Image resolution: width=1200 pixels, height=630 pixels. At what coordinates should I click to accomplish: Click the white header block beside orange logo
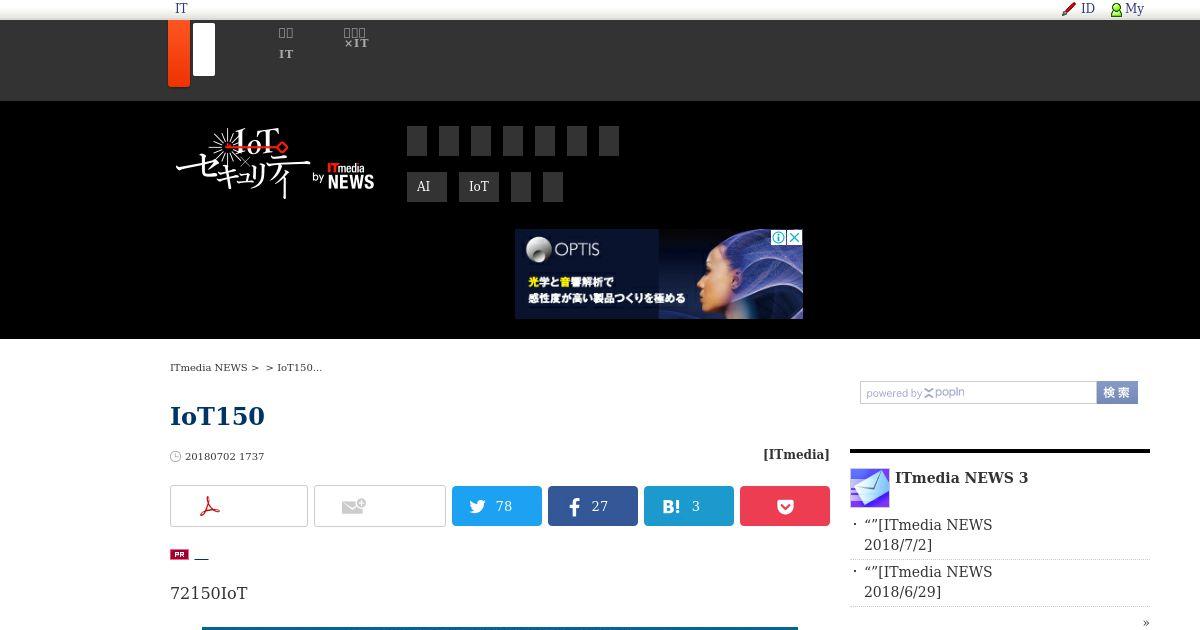pos(204,50)
